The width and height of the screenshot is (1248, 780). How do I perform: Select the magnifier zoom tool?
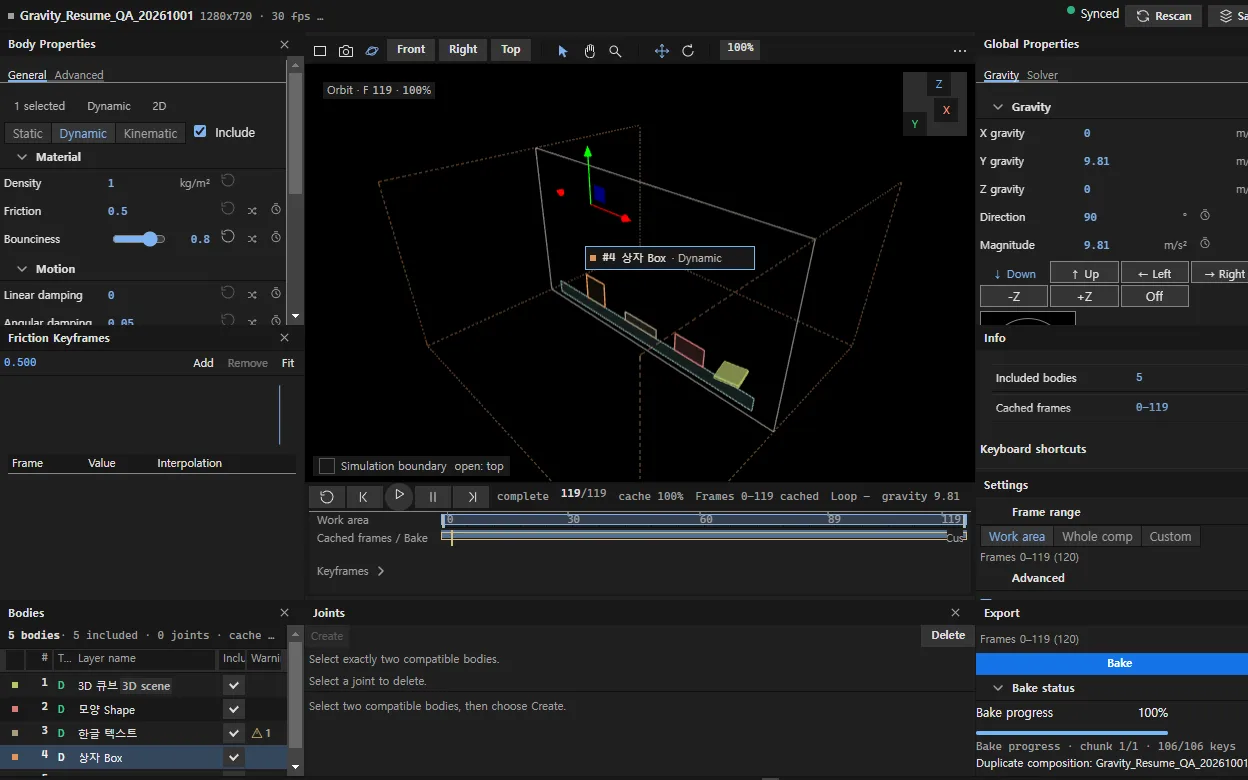pos(616,51)
